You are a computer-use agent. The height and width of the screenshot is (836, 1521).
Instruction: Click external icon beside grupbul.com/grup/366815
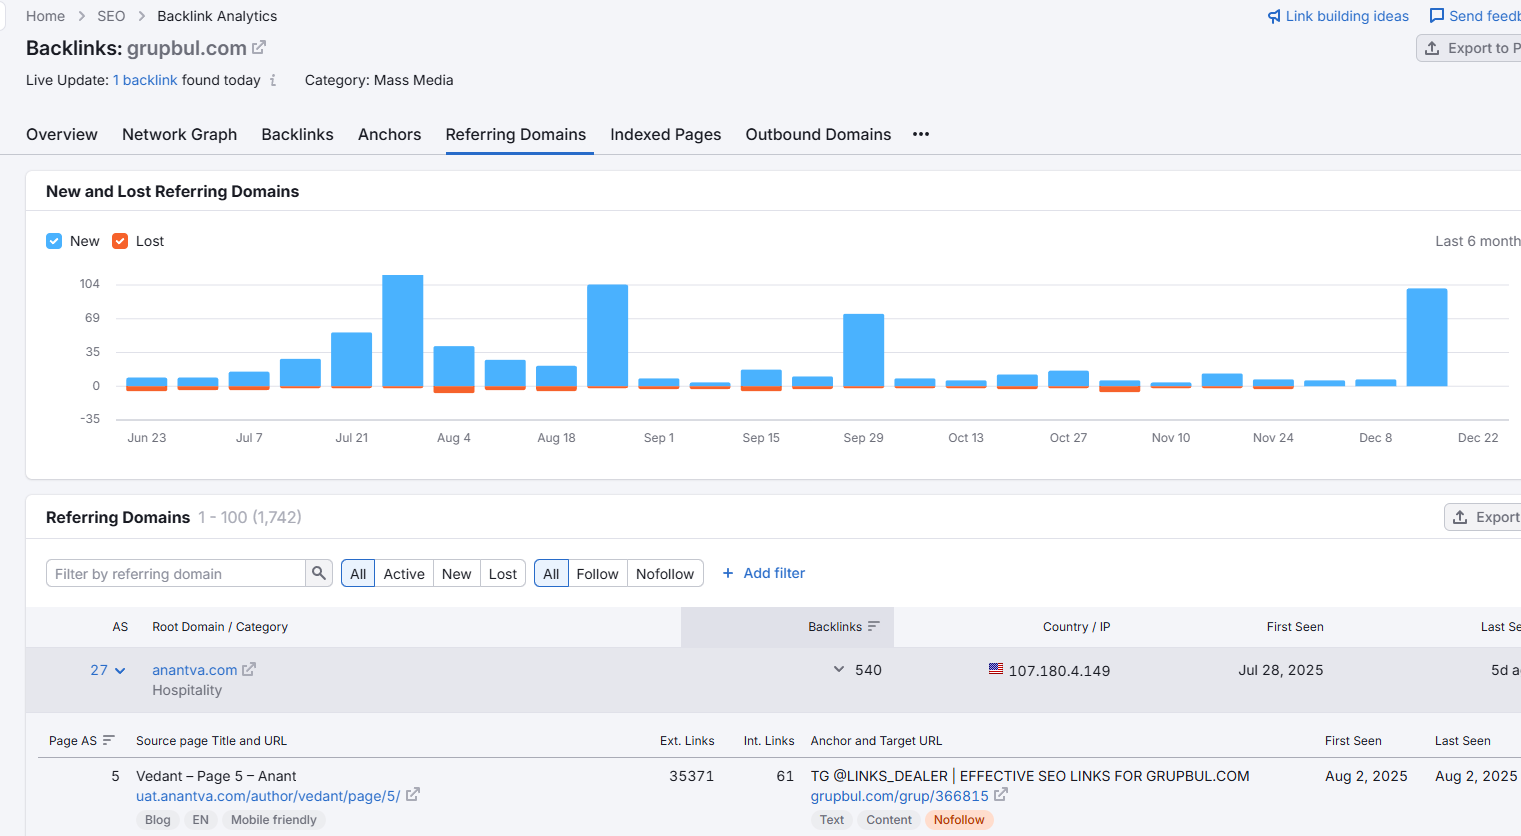1001,795
